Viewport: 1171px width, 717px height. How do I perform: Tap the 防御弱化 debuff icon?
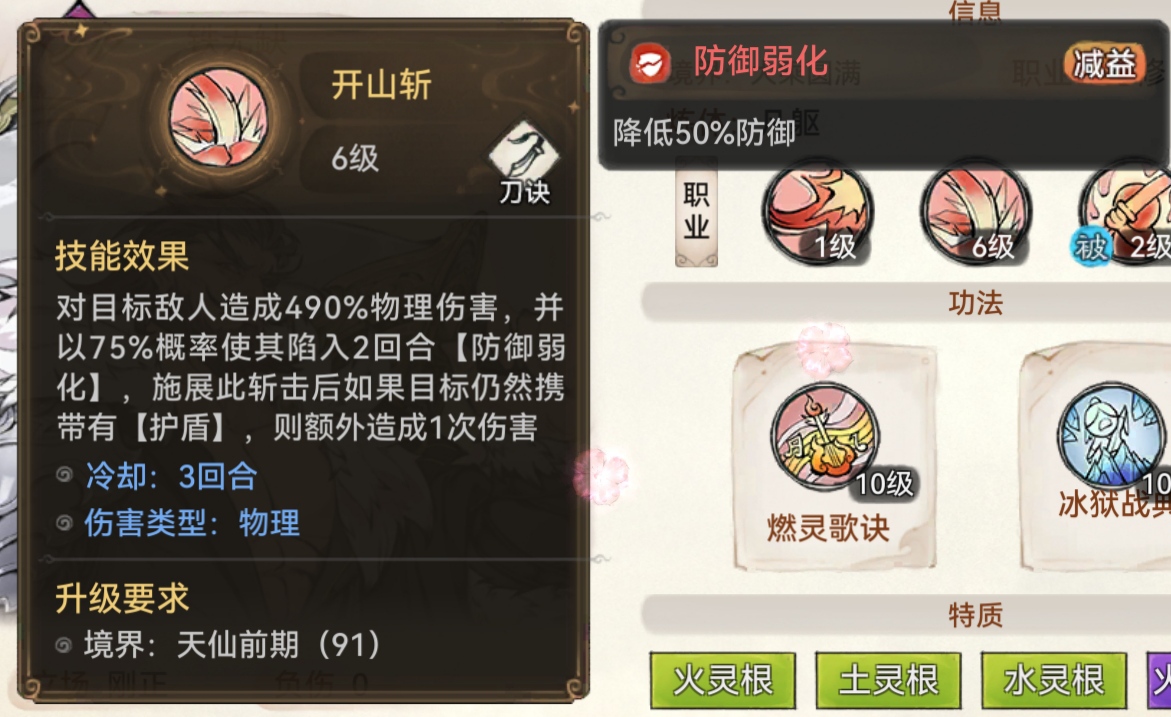pos(649,63)
